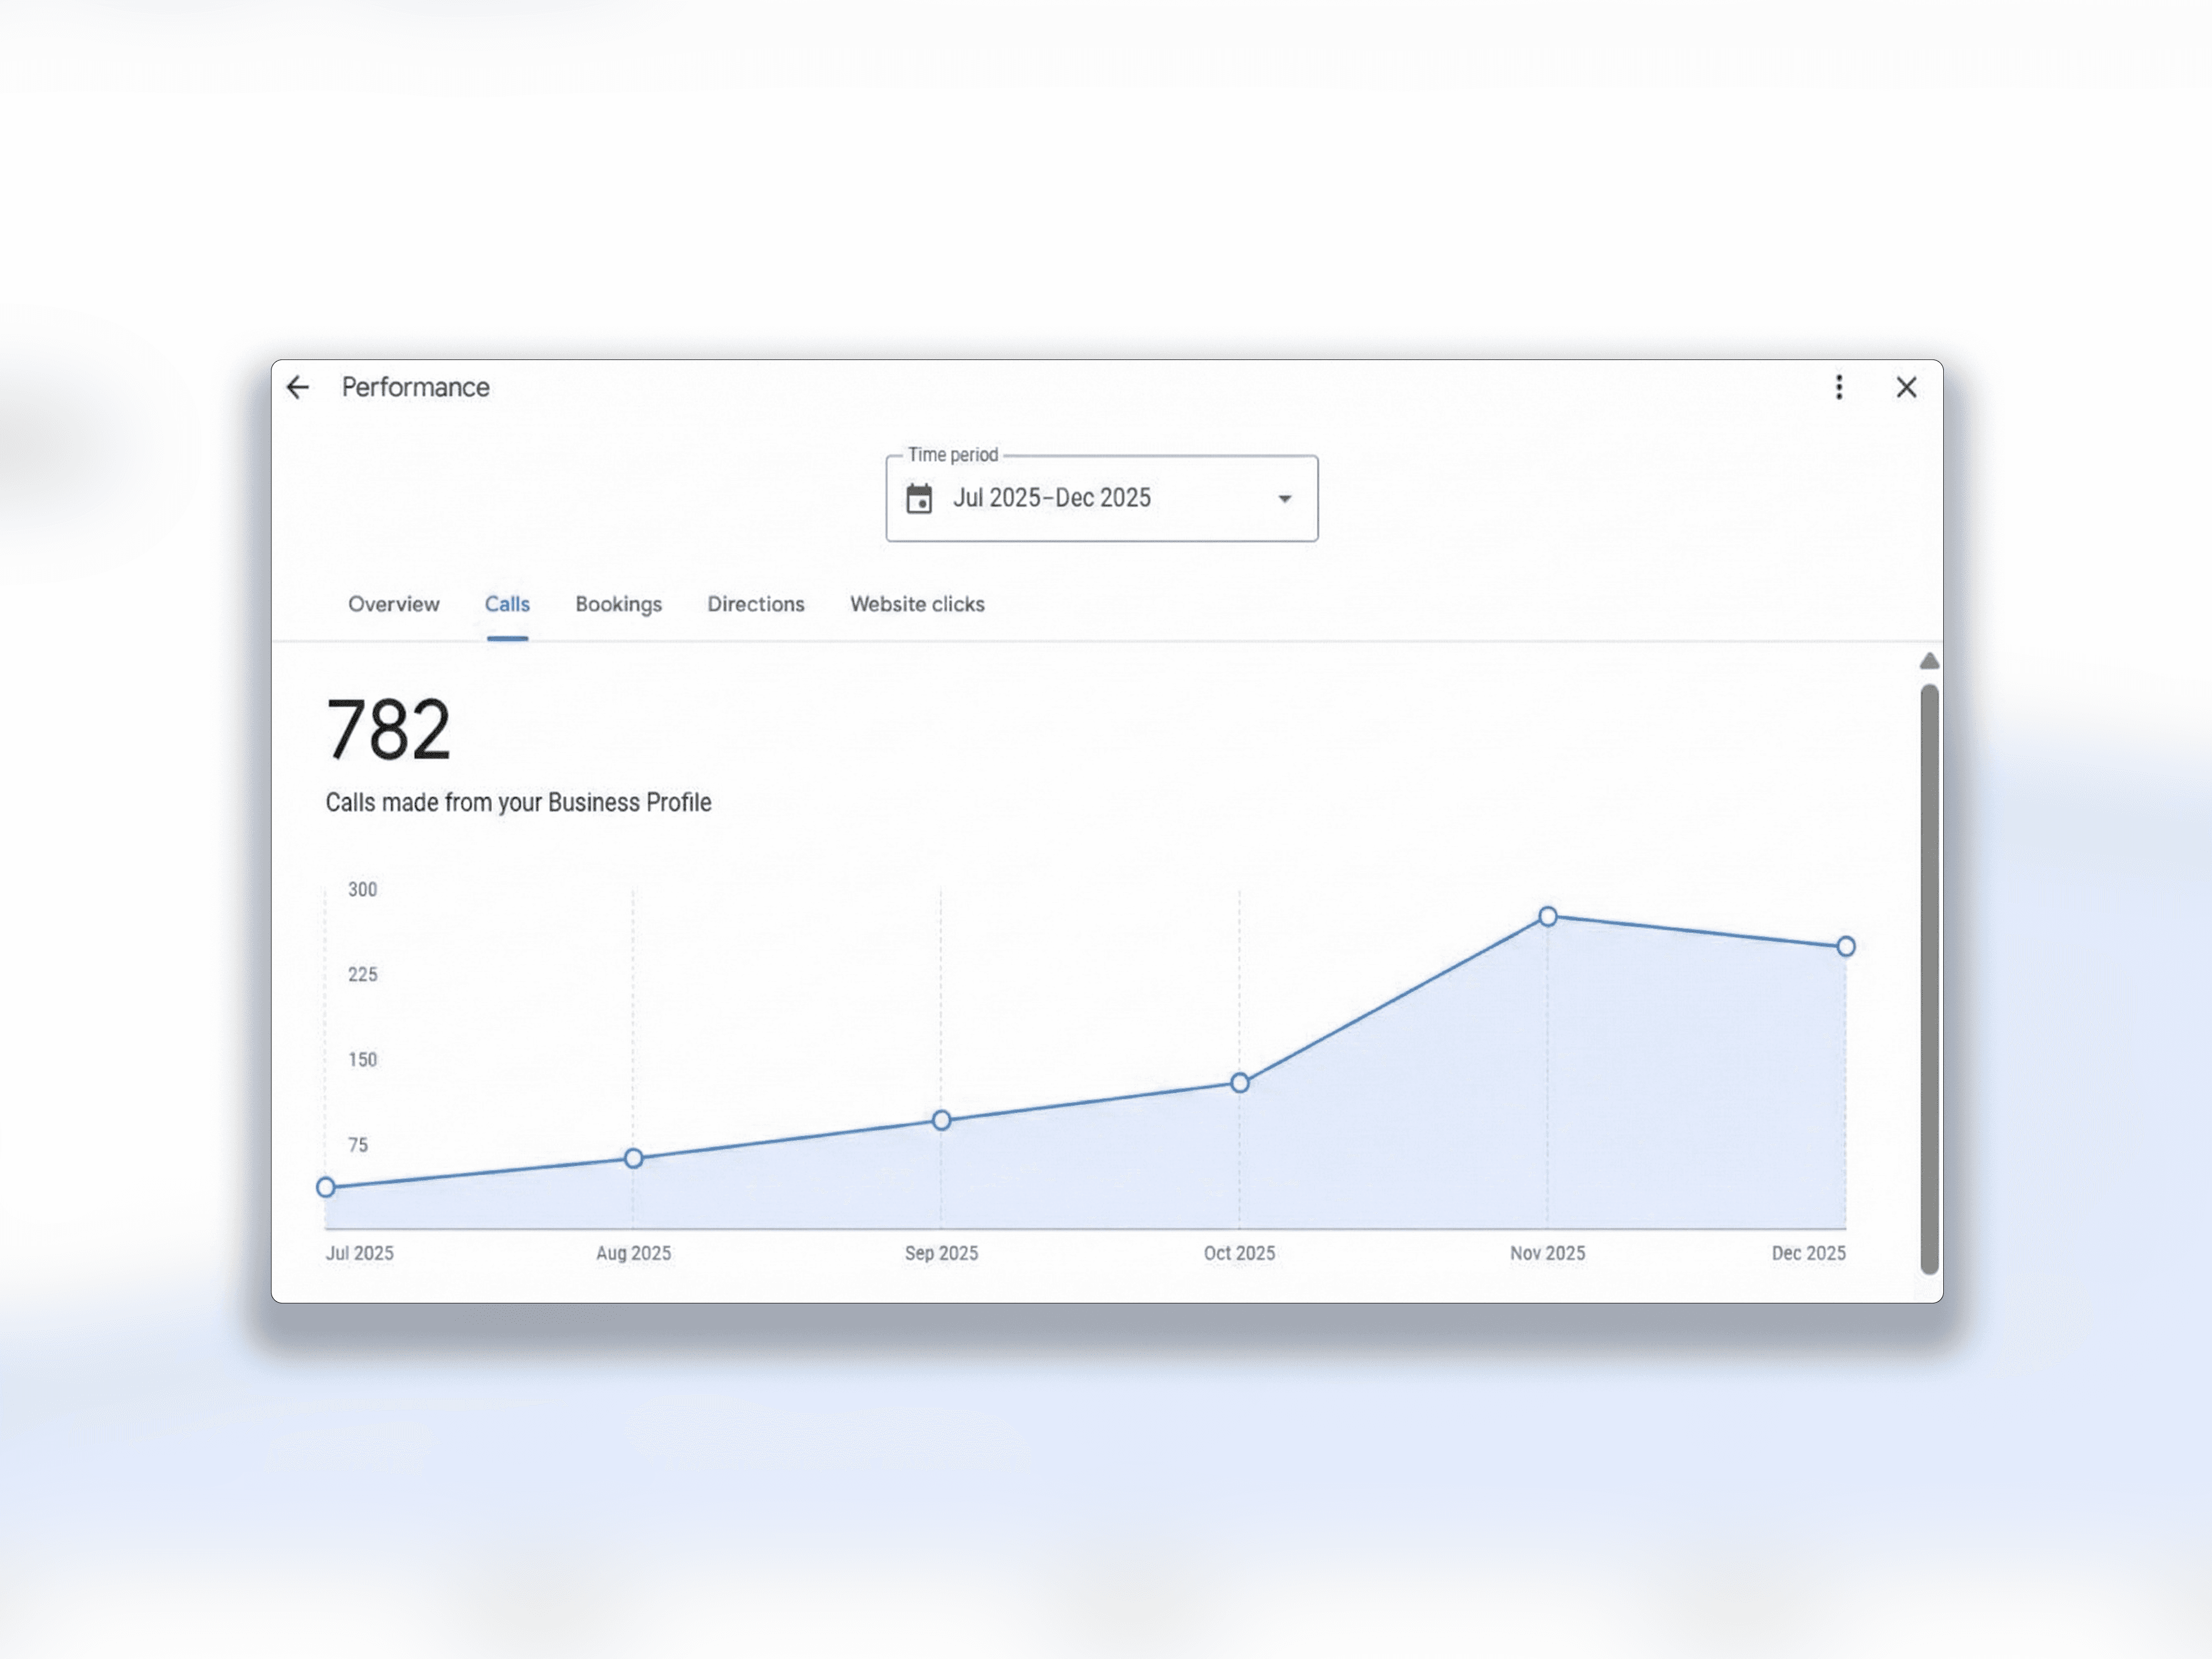Screen dimensions: 2212x1659
Task: Expand the Time period dropdown arrow
Action: point(1284,498)
